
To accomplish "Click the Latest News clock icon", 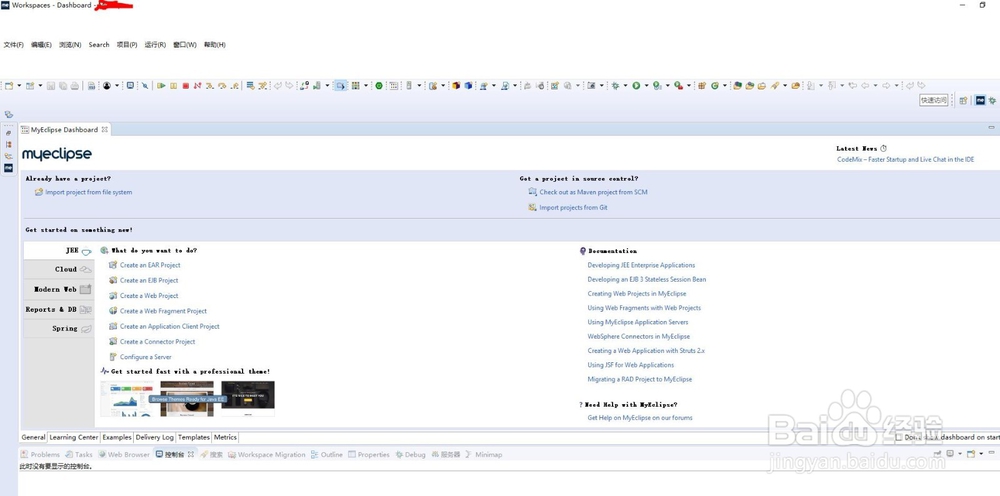I will tap(883, 149).
